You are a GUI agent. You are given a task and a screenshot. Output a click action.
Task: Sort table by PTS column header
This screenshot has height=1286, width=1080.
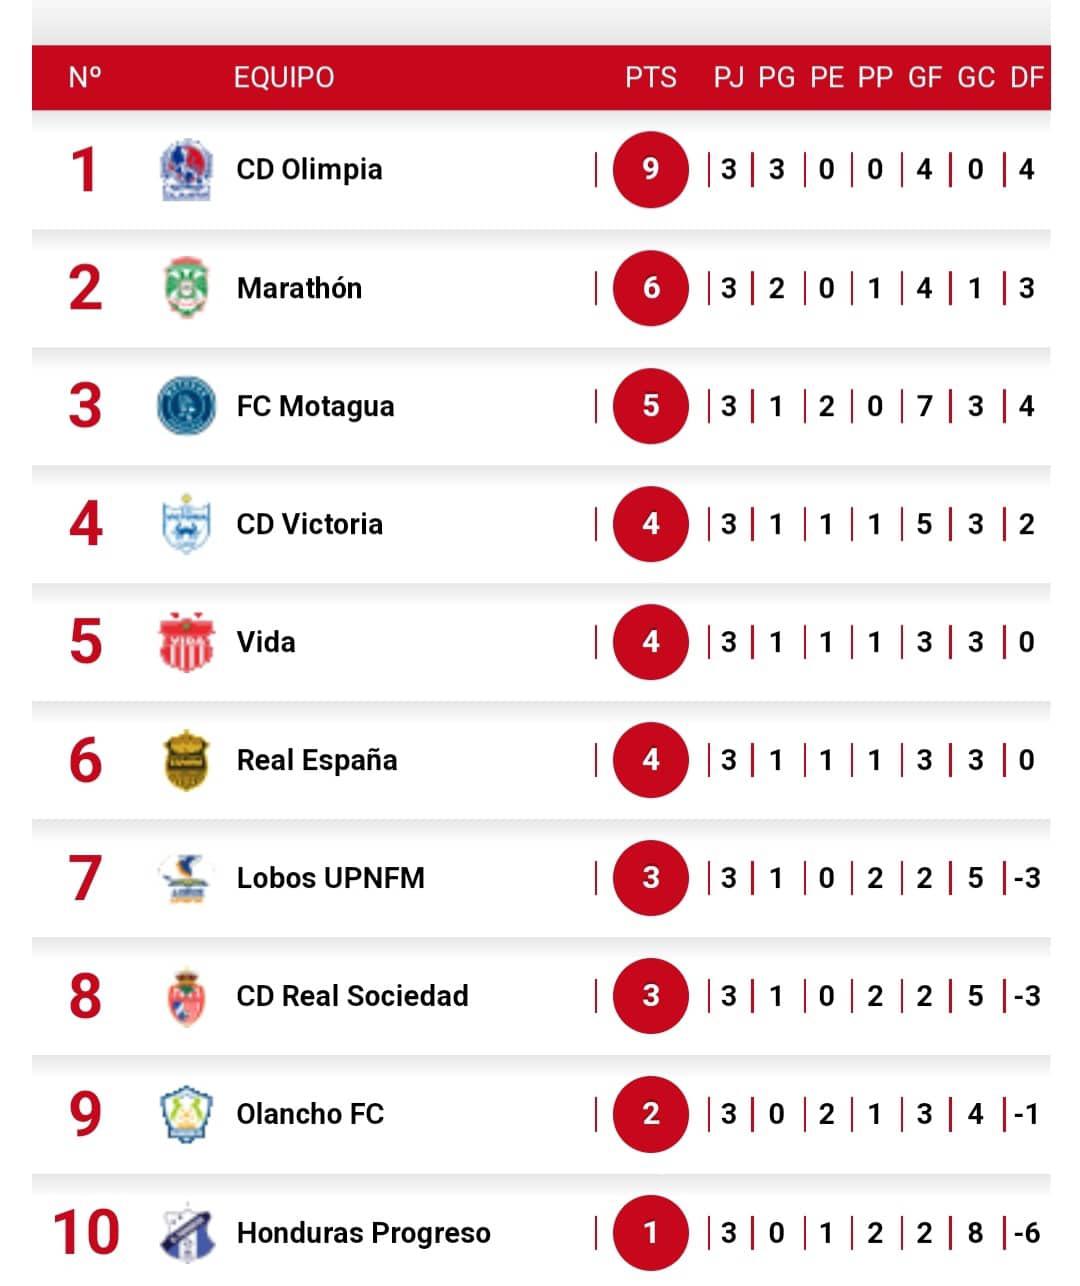point(651,77)
